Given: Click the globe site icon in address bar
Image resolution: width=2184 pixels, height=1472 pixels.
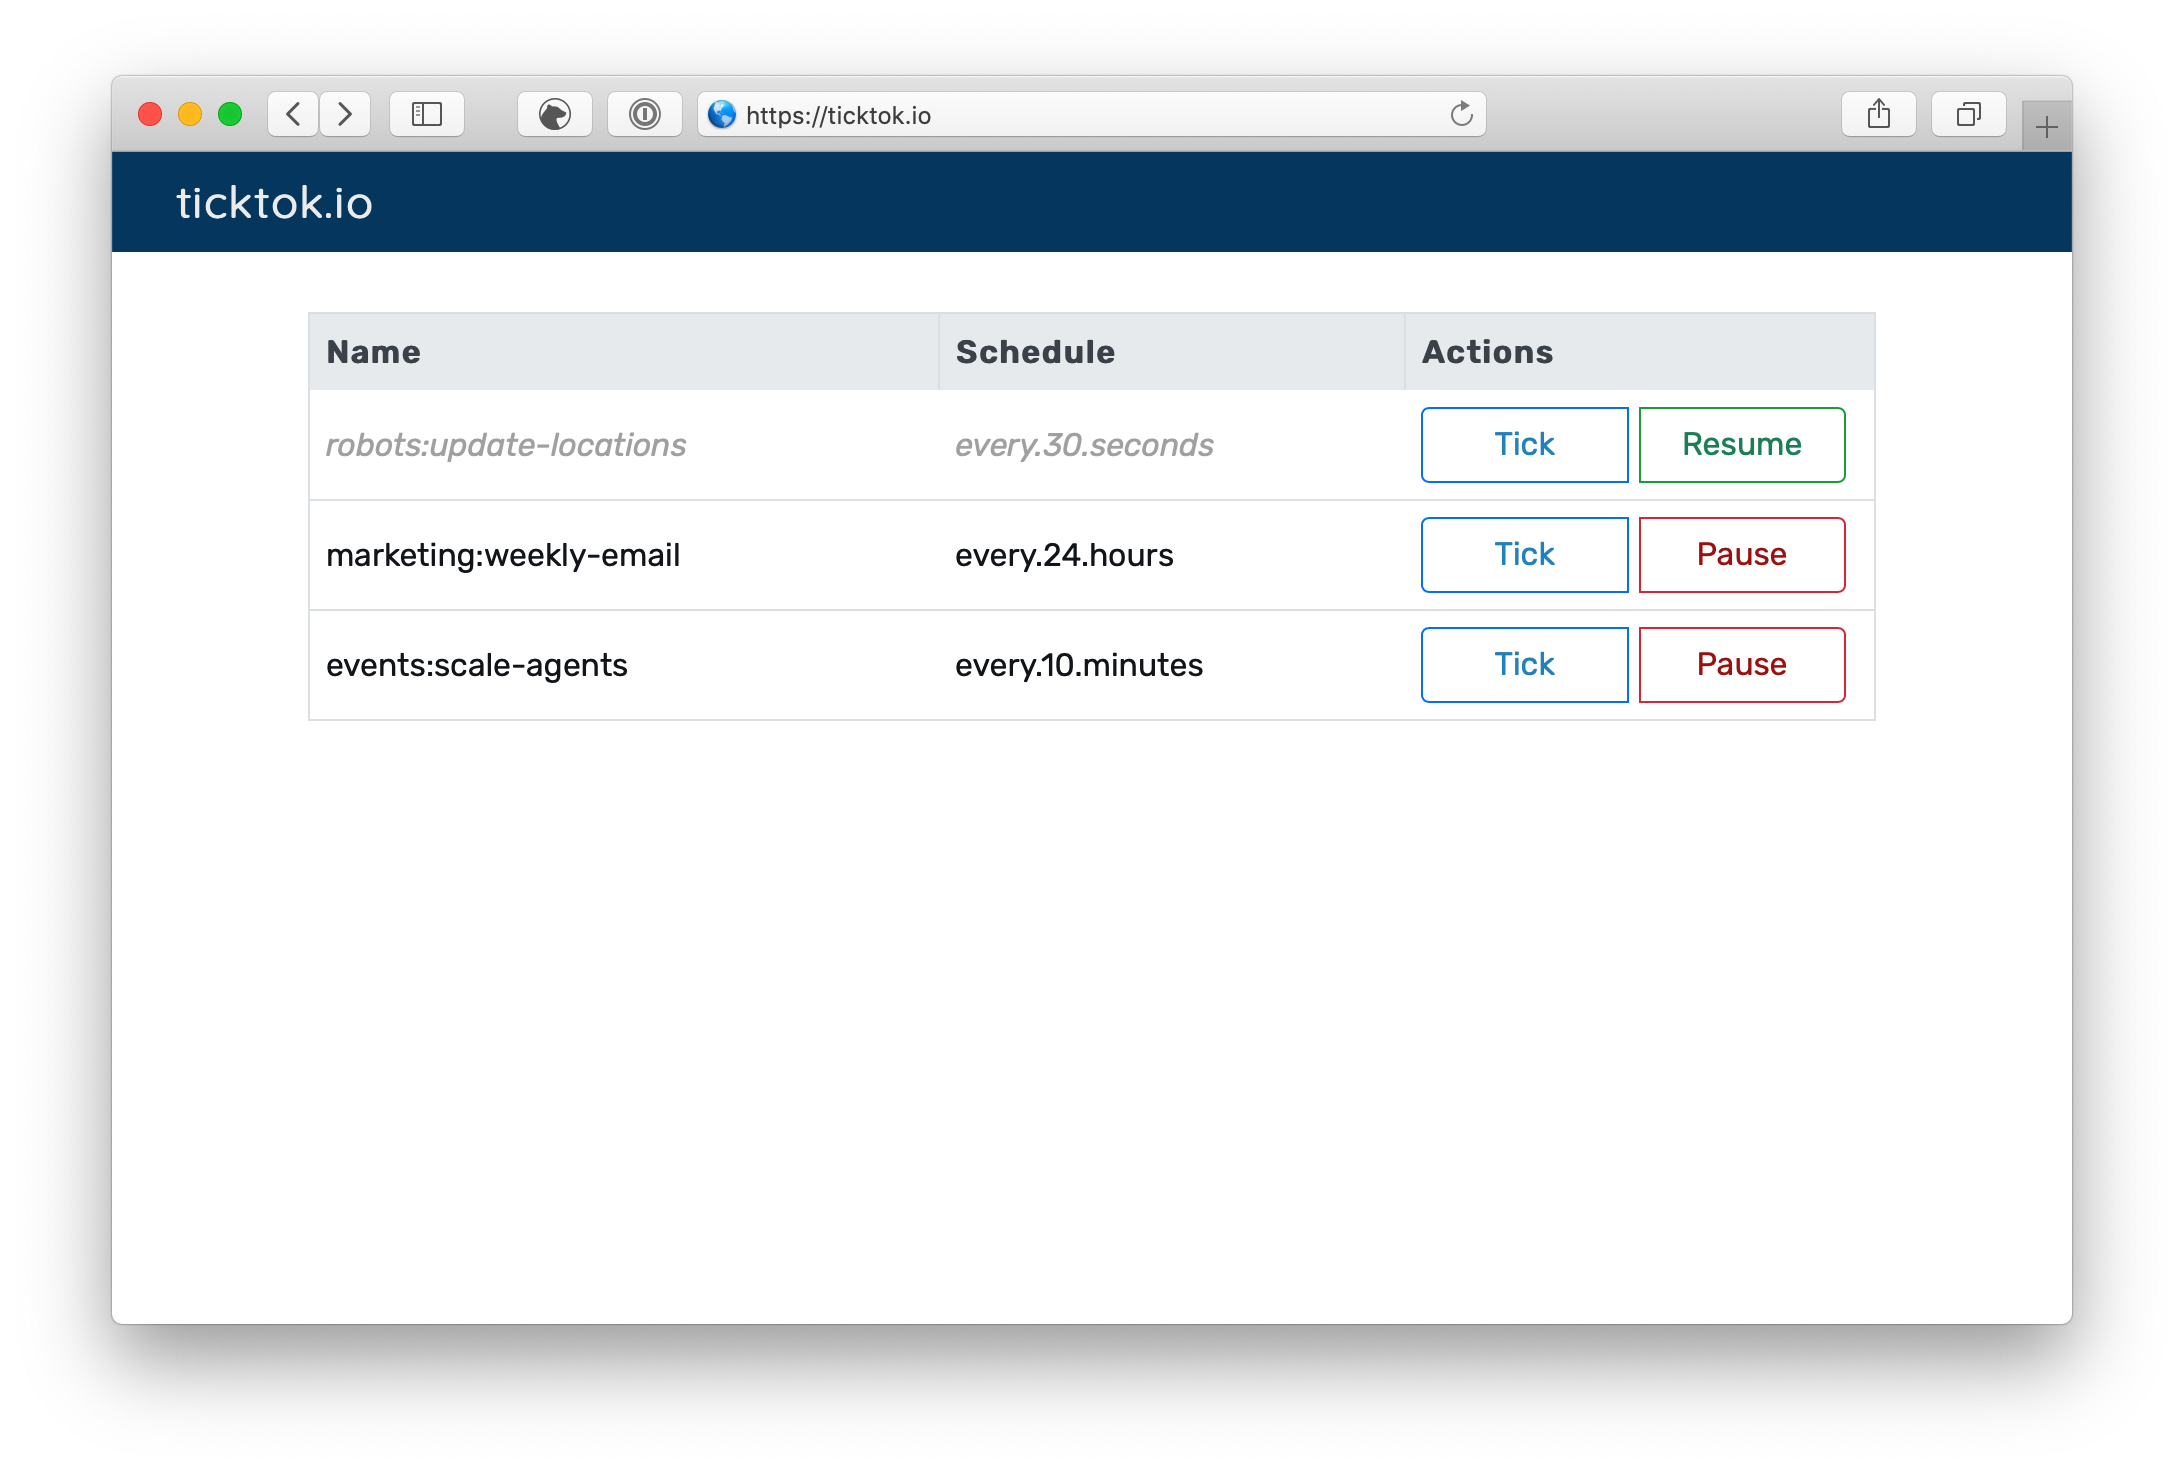Looking at the screenshot, I should (722, 115).
